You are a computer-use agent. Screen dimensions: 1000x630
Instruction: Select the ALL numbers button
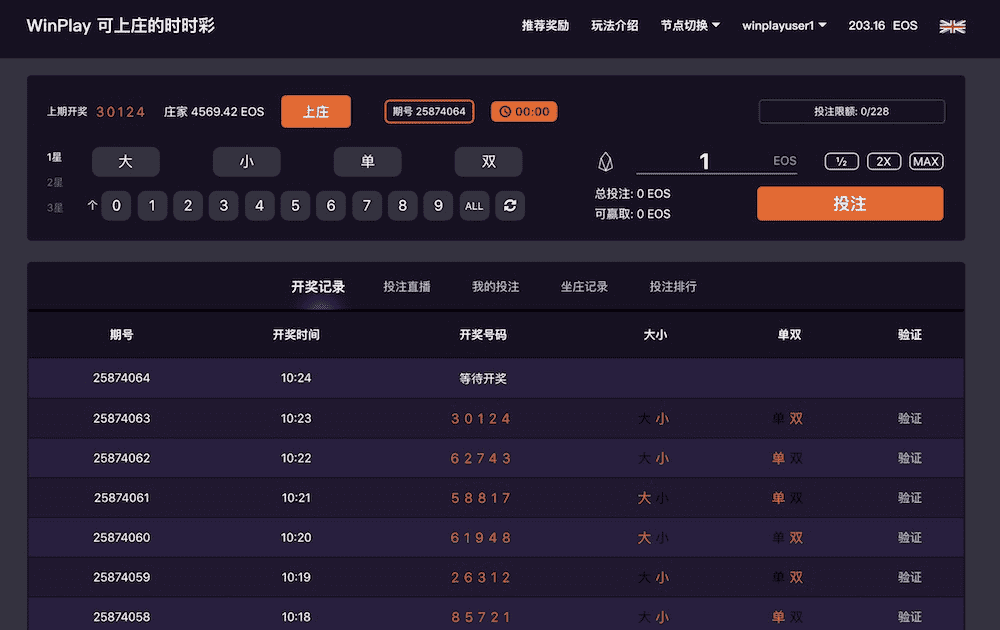pyautogui.click(x=474, y=205)
